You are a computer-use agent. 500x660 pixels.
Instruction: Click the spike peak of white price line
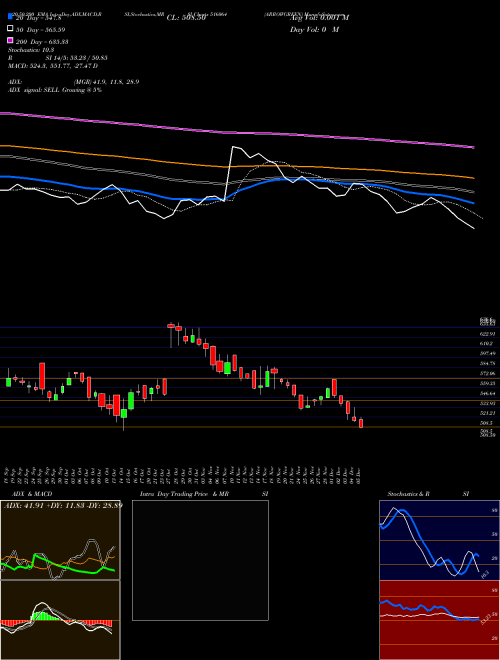pos(234,146)
